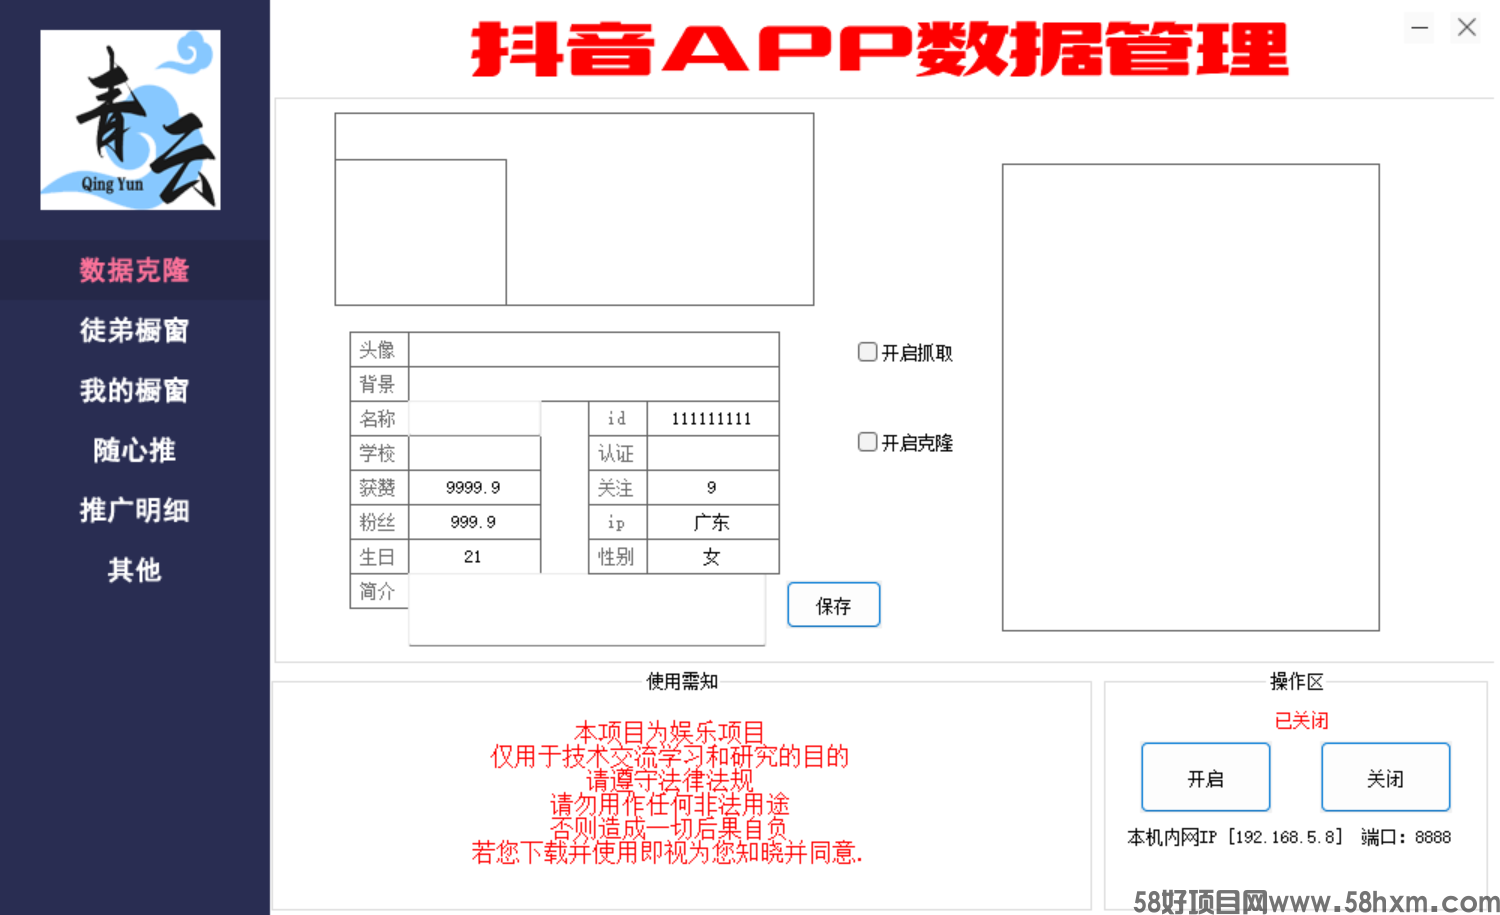The image size is (1500, 915).
Task: Open 推广明细 in the sidebar
Action: (x=135, y=510)
